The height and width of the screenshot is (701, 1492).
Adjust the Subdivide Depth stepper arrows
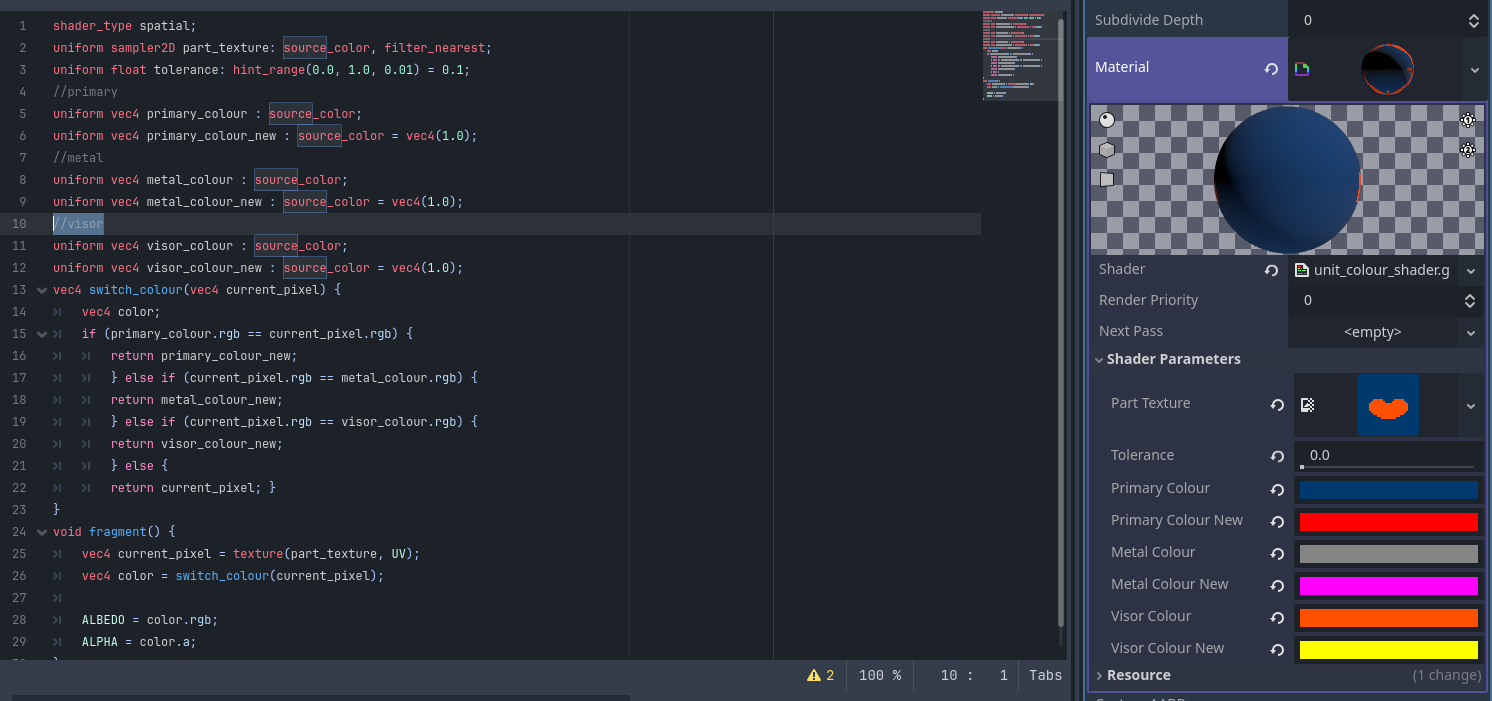point(1473,20)
